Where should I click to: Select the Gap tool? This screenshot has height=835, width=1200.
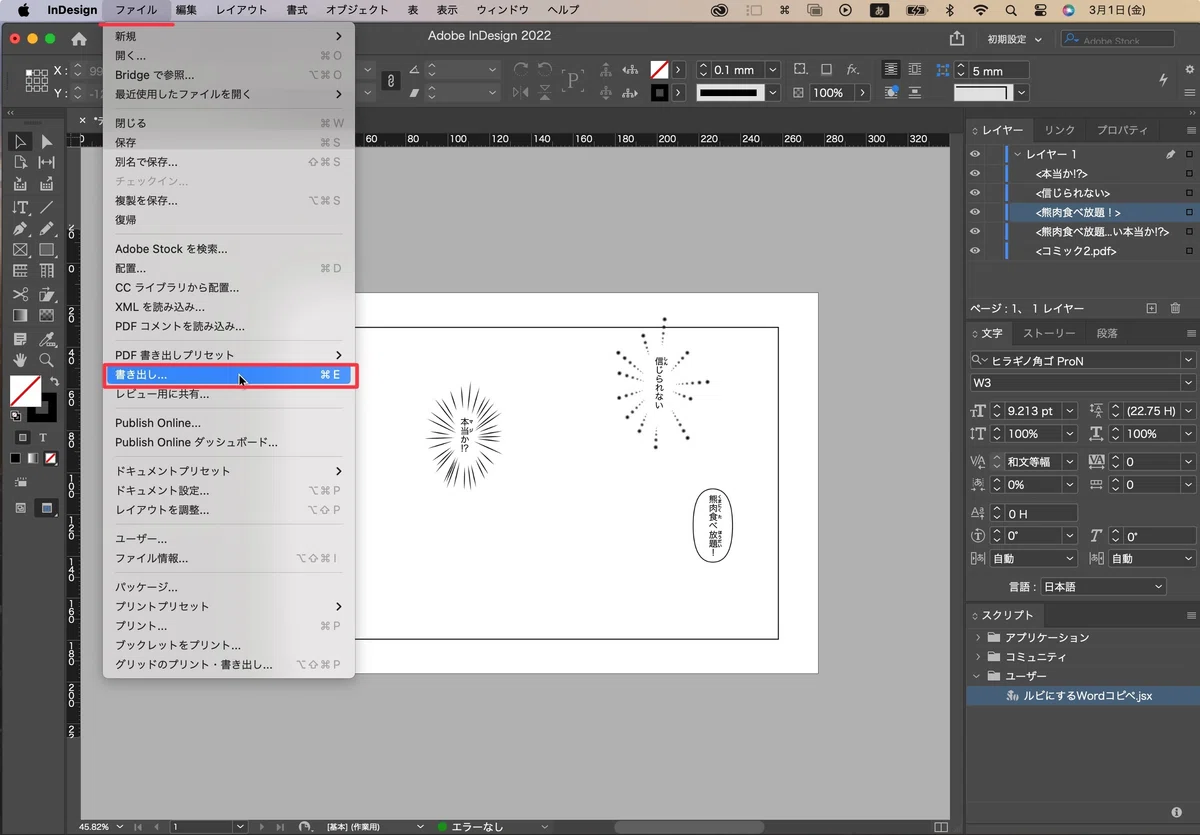tap(46, 163)
